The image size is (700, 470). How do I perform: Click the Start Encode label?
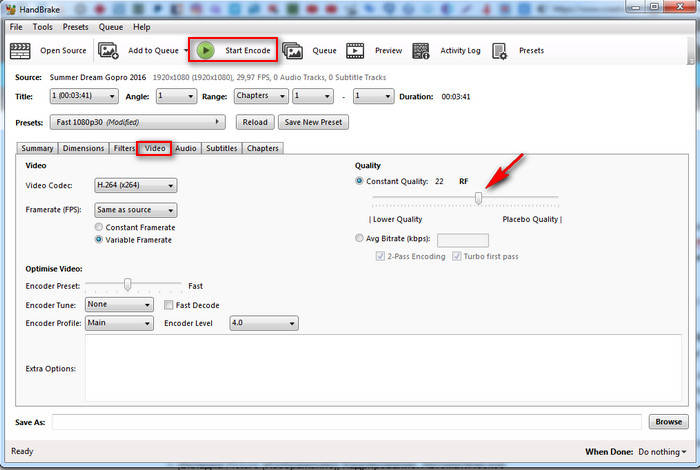click(x=248, y=50)
